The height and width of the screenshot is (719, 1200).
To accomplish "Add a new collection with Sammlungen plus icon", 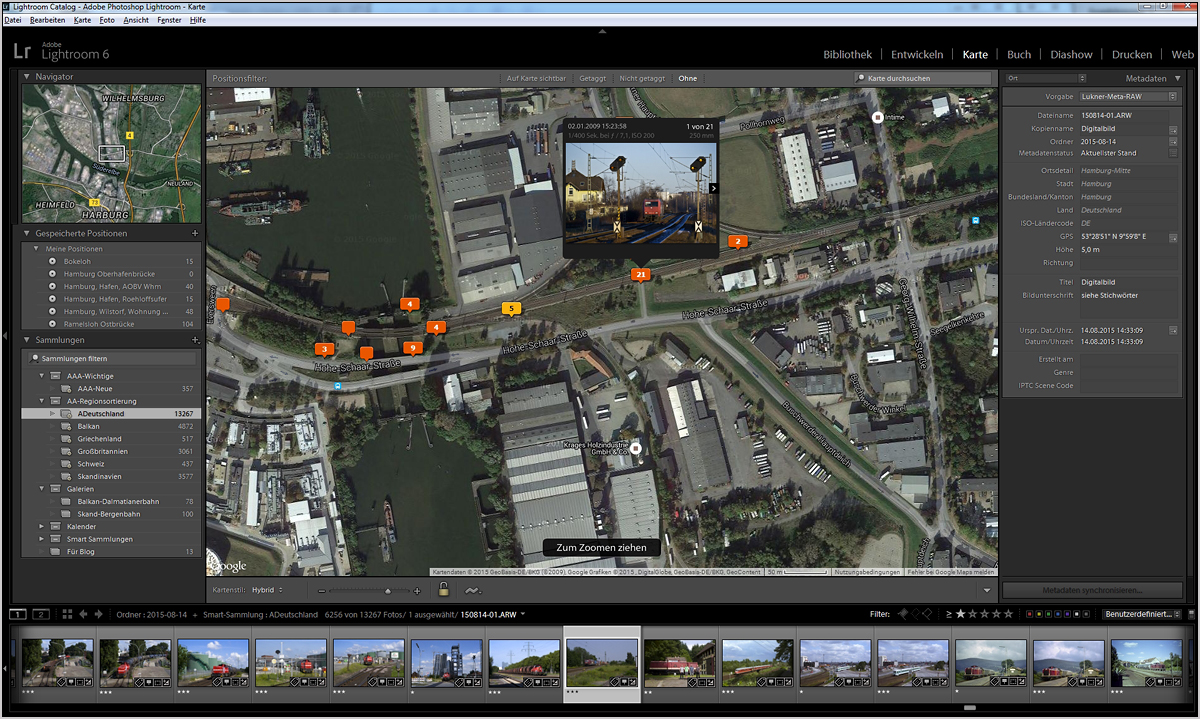I will tap(195, 340).
